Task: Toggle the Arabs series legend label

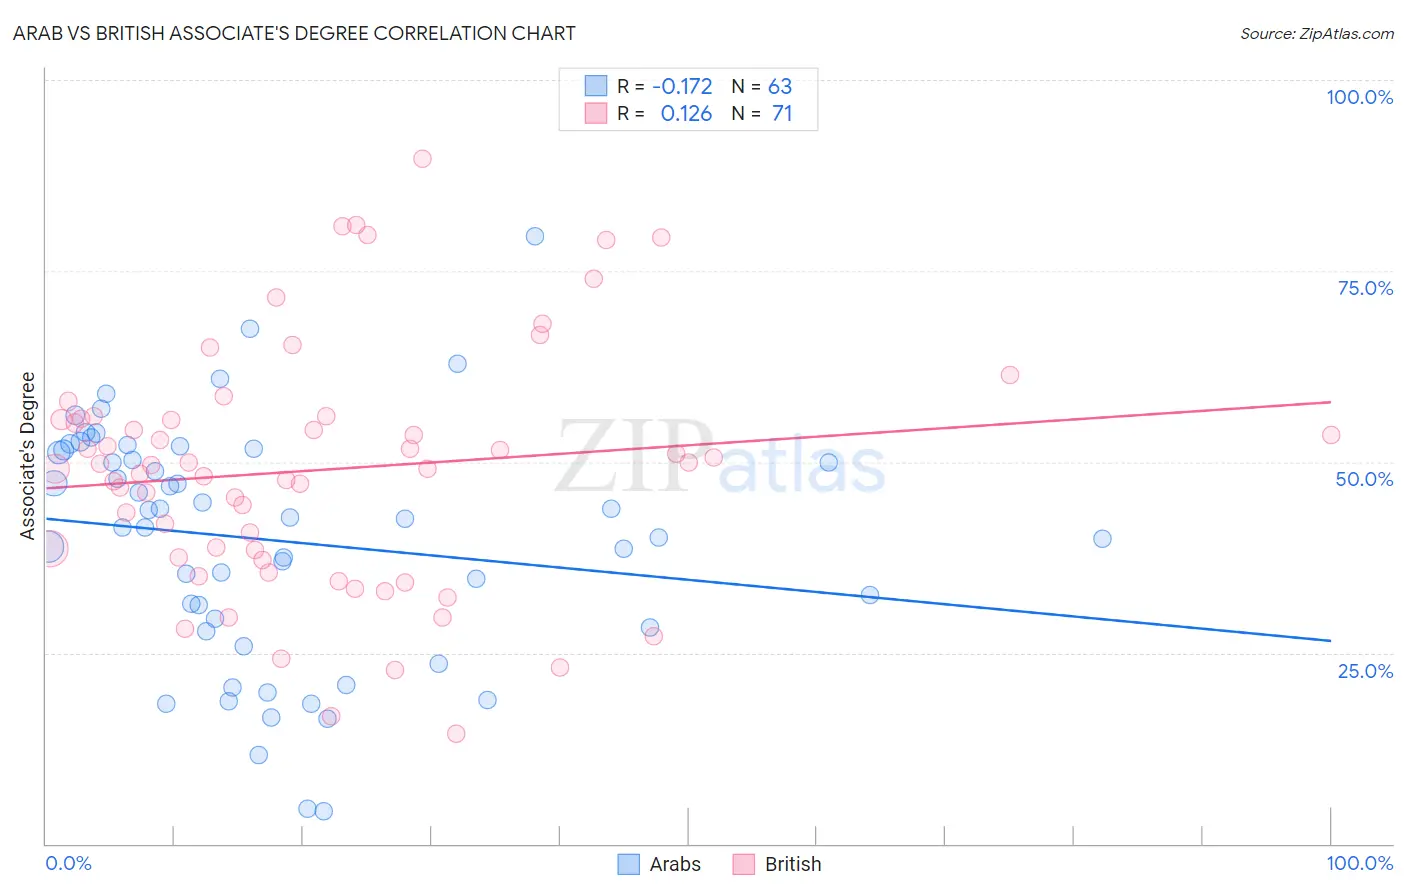Action: pos(675,864)
